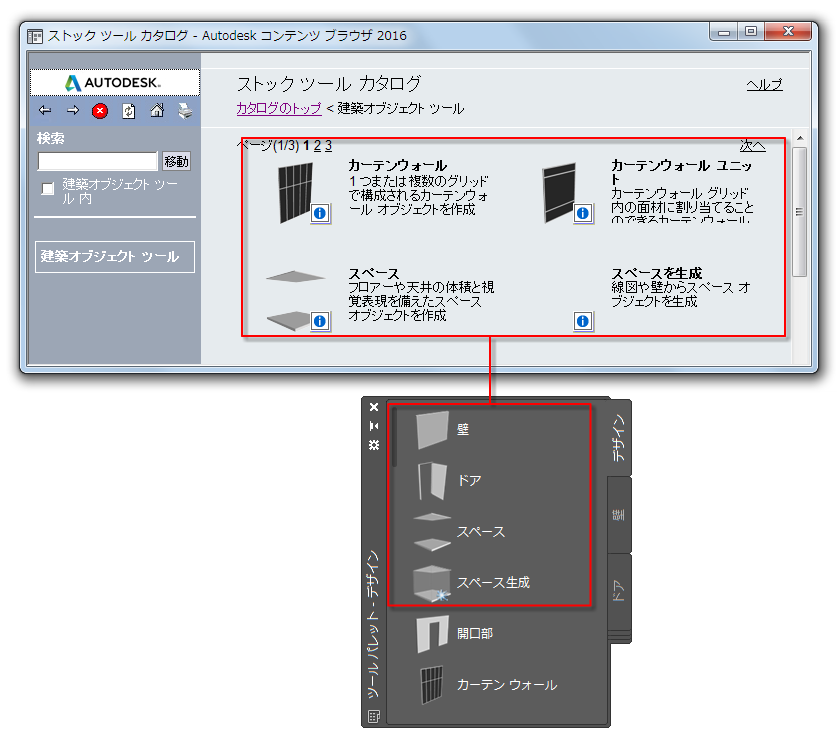Click the 検索 search input field

(98, 161)
